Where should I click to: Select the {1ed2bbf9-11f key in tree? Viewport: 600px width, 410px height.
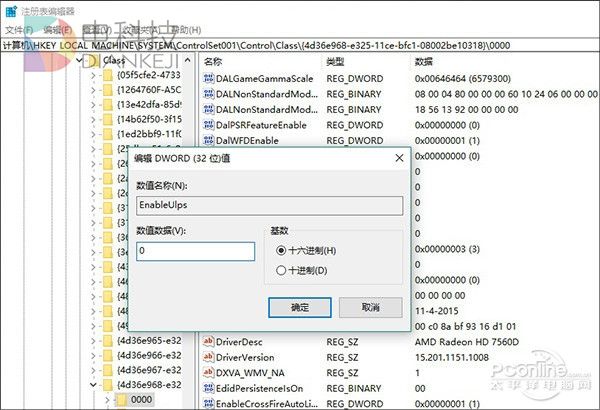tap(149, 134)
